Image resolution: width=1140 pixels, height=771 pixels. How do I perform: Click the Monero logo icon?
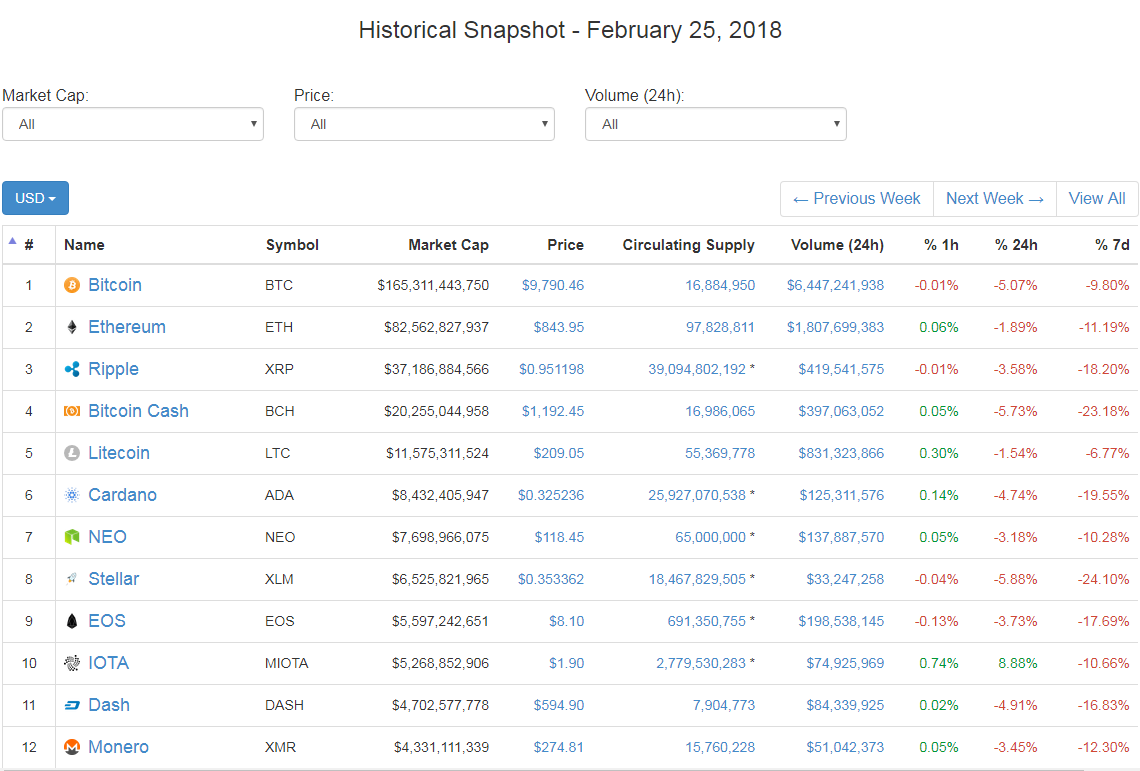click(x=71, y=747)
